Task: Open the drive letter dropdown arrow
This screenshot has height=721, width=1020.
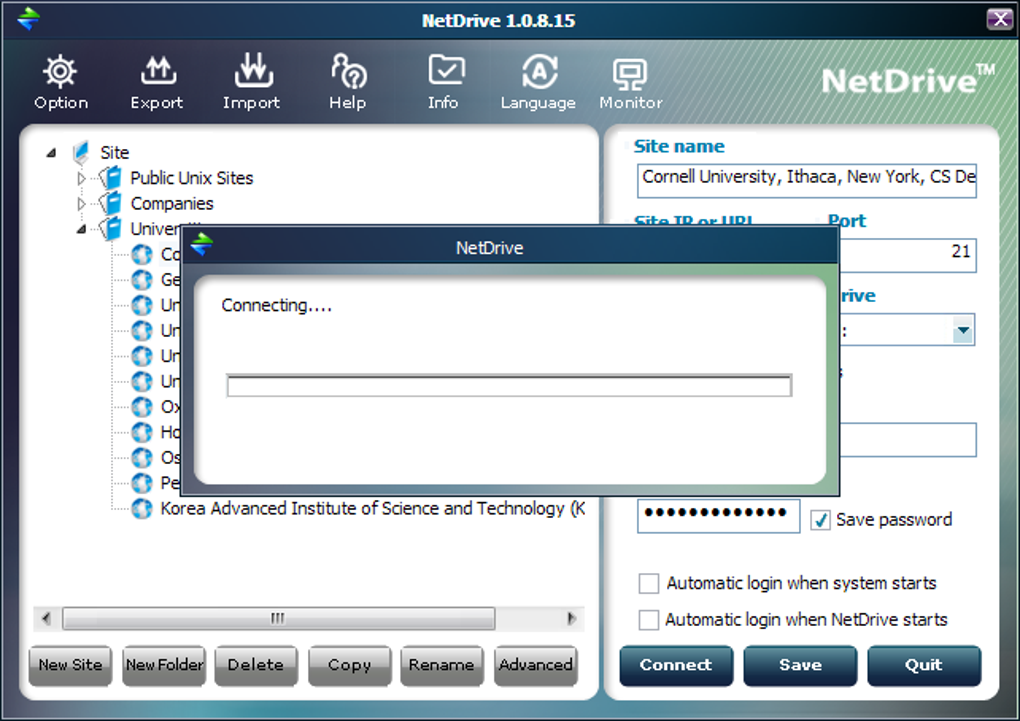Action: click(x=963, y=331)
